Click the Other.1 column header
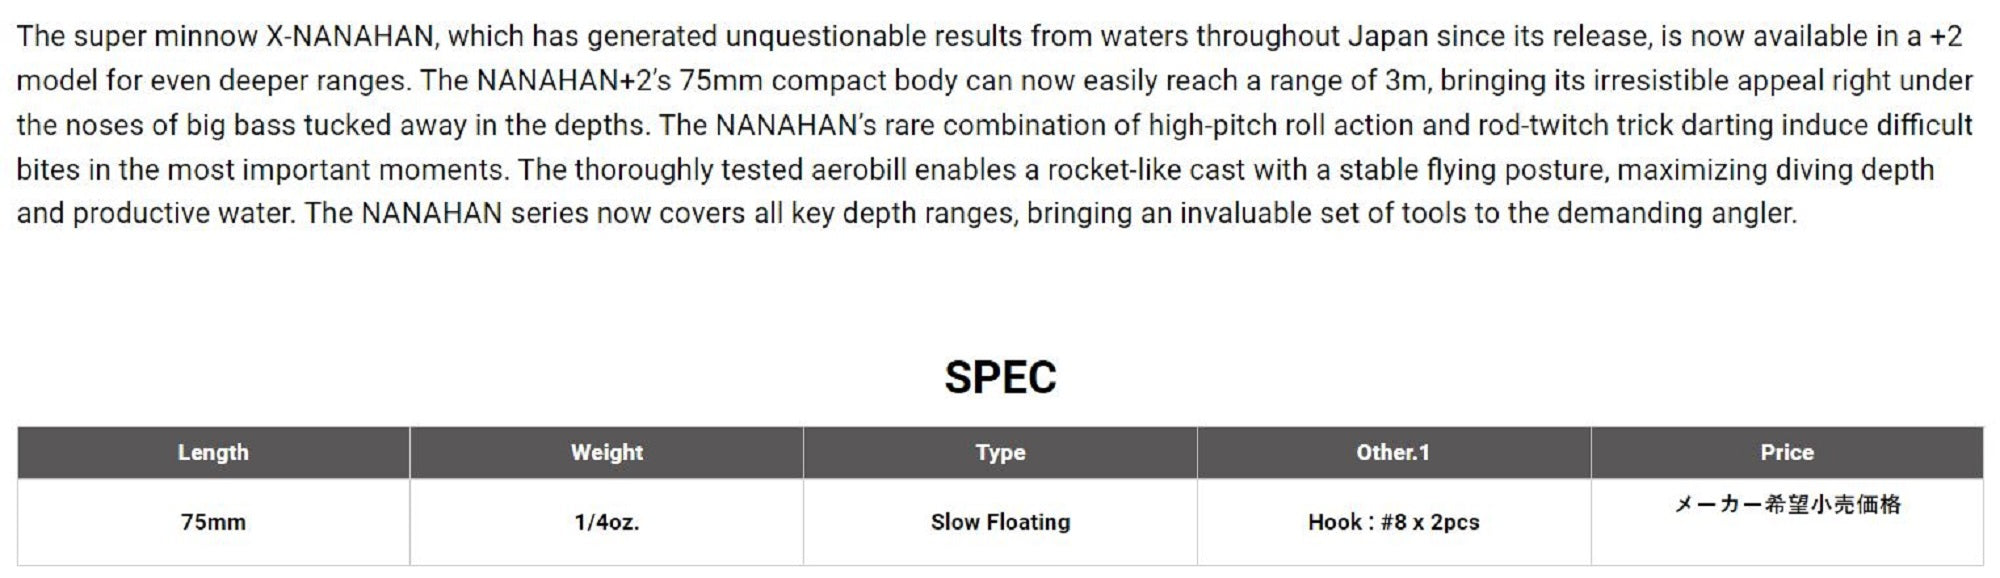Screen dimensions: 2000x578 pos(1393,452)
